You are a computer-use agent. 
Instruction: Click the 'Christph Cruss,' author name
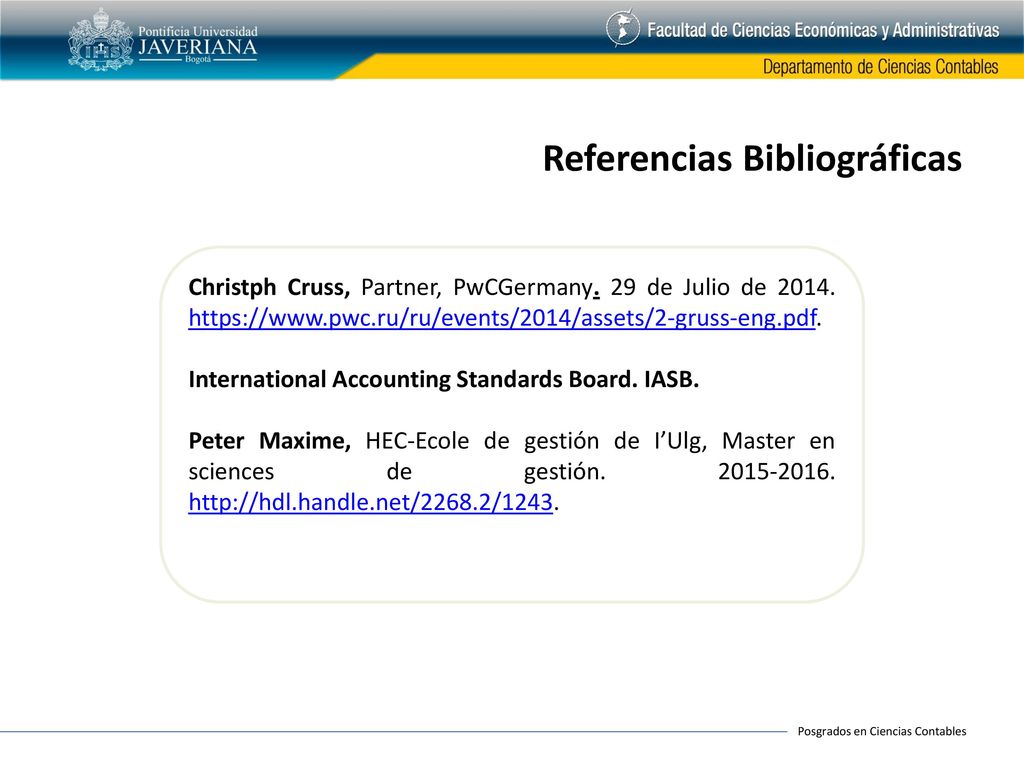tap(269, 287)
